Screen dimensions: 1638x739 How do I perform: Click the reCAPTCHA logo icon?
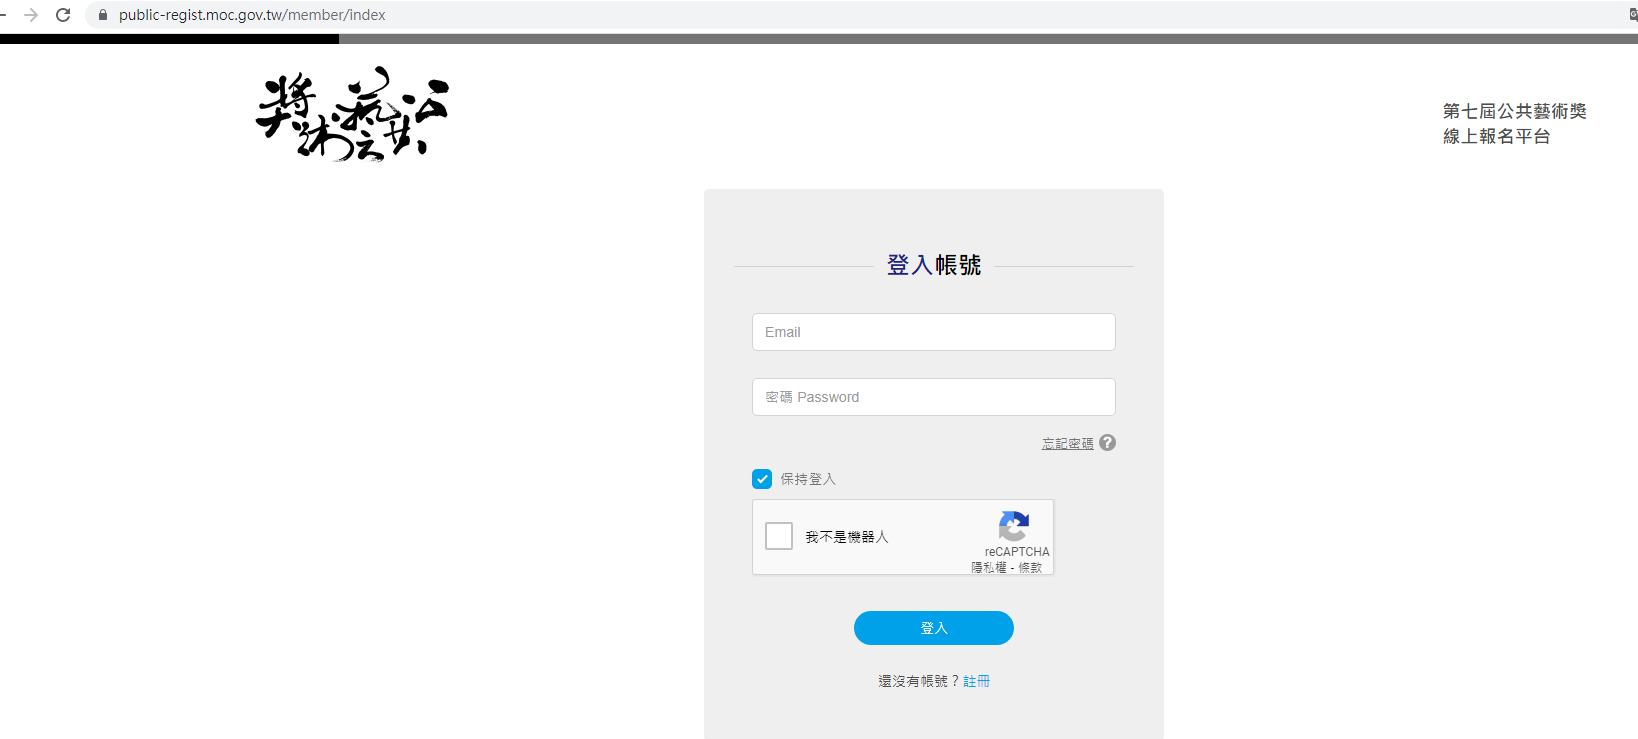(x=1014, y=526)
